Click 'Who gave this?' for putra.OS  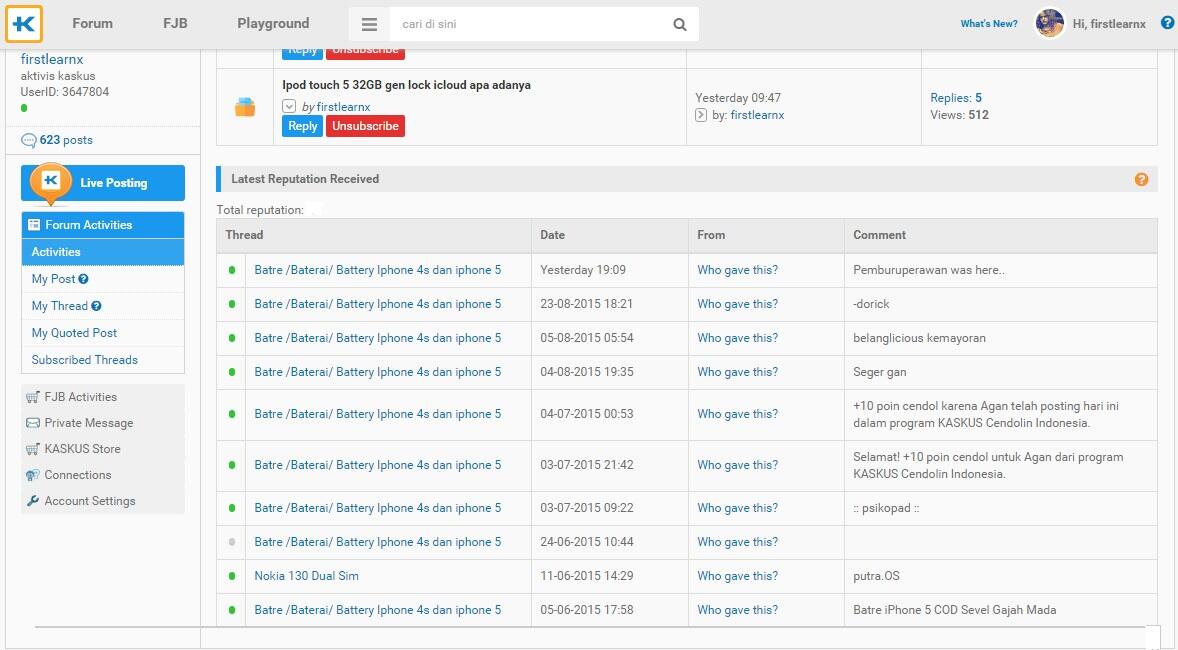tap(738, 576)
